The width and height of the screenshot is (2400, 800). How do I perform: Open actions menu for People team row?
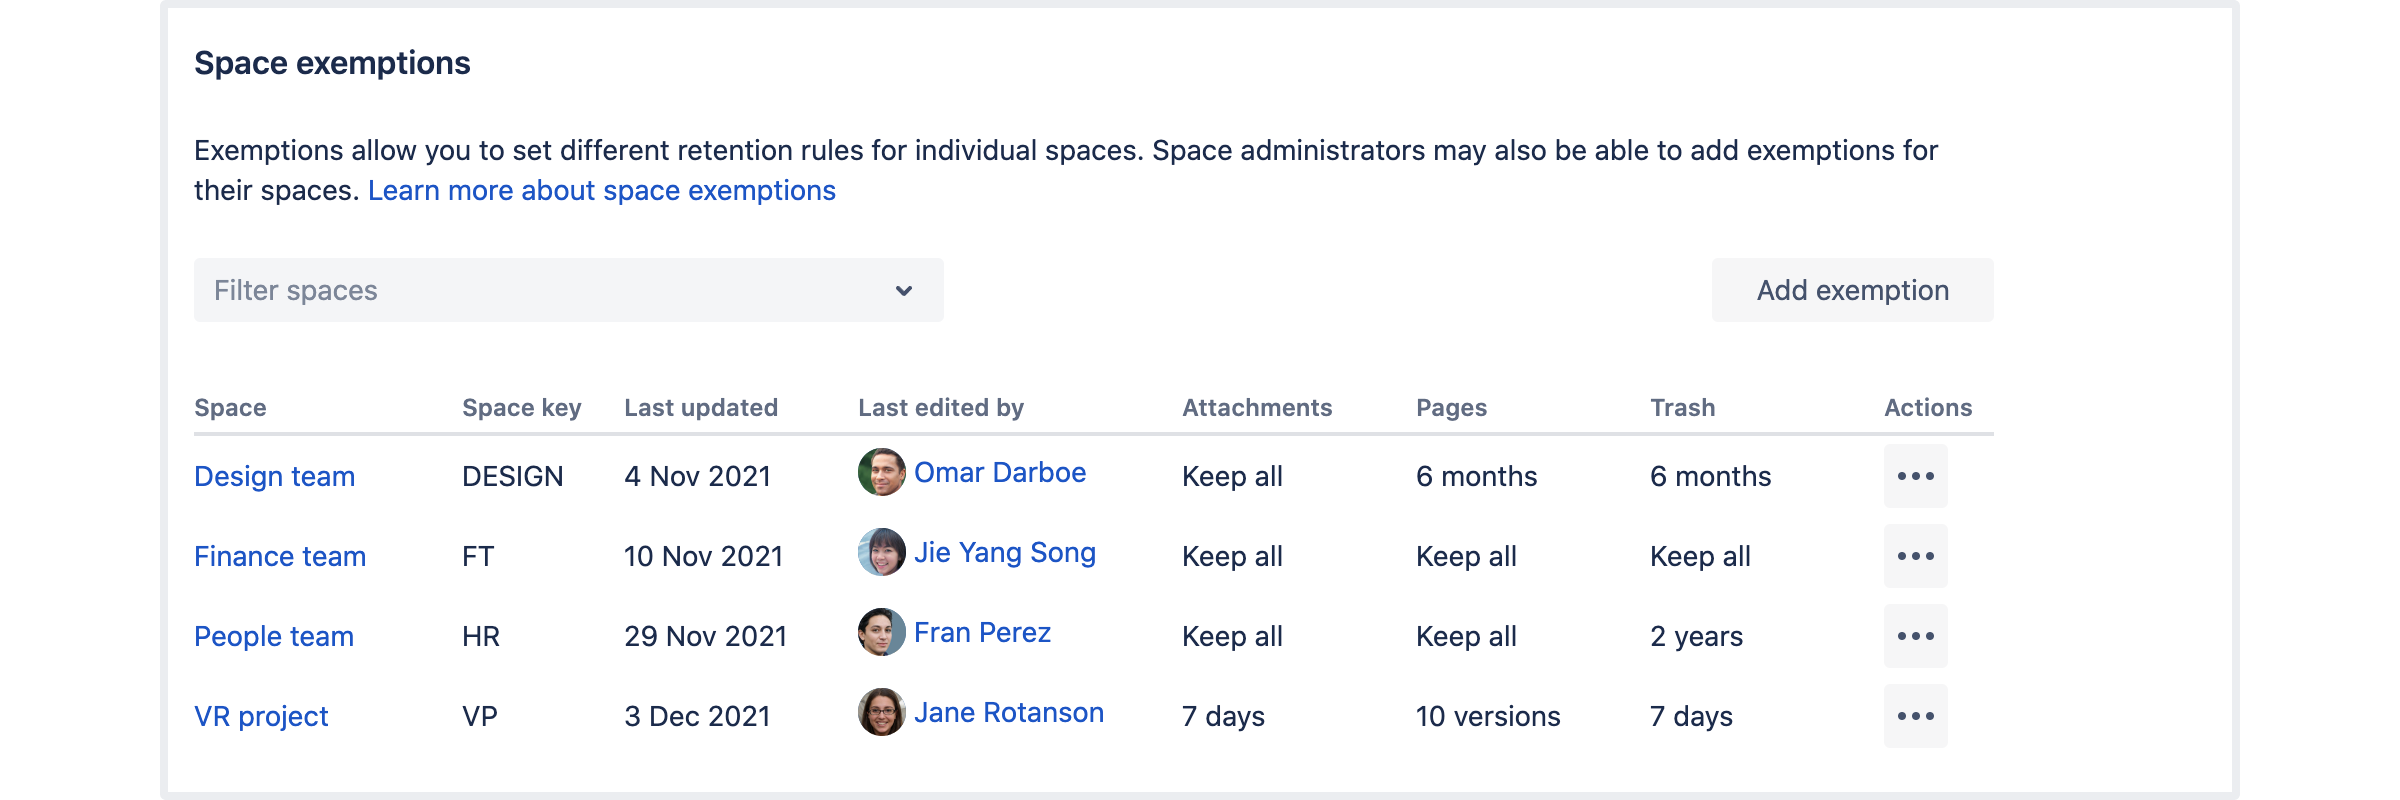click(x=1915, y=636)
